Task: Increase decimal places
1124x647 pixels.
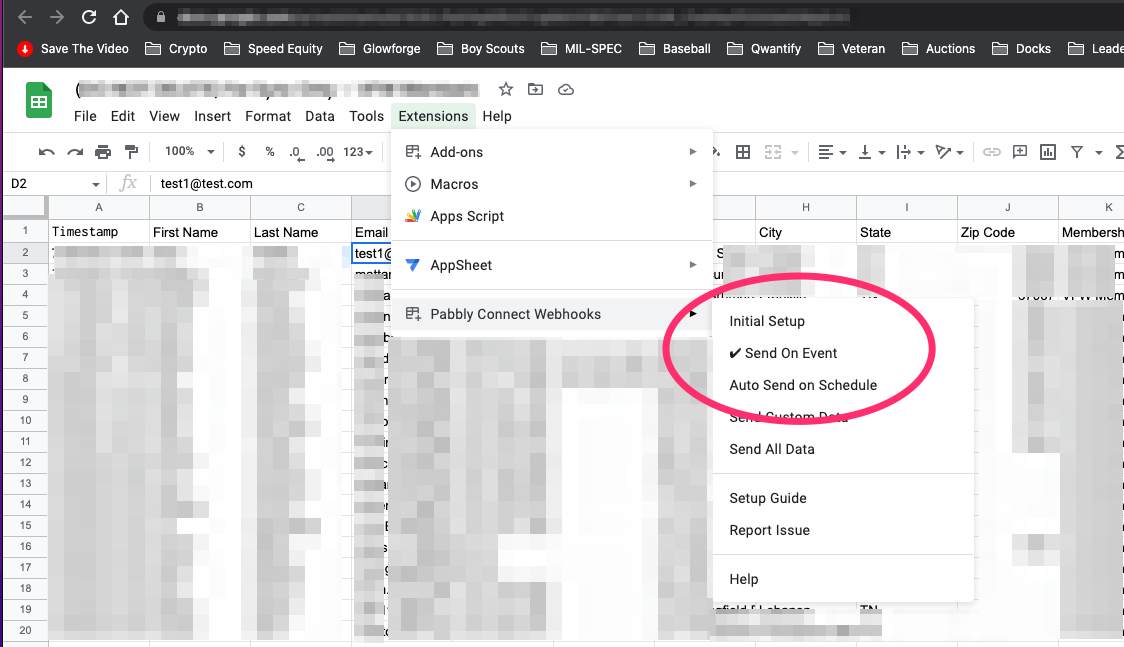Action: tap(325, 153)
